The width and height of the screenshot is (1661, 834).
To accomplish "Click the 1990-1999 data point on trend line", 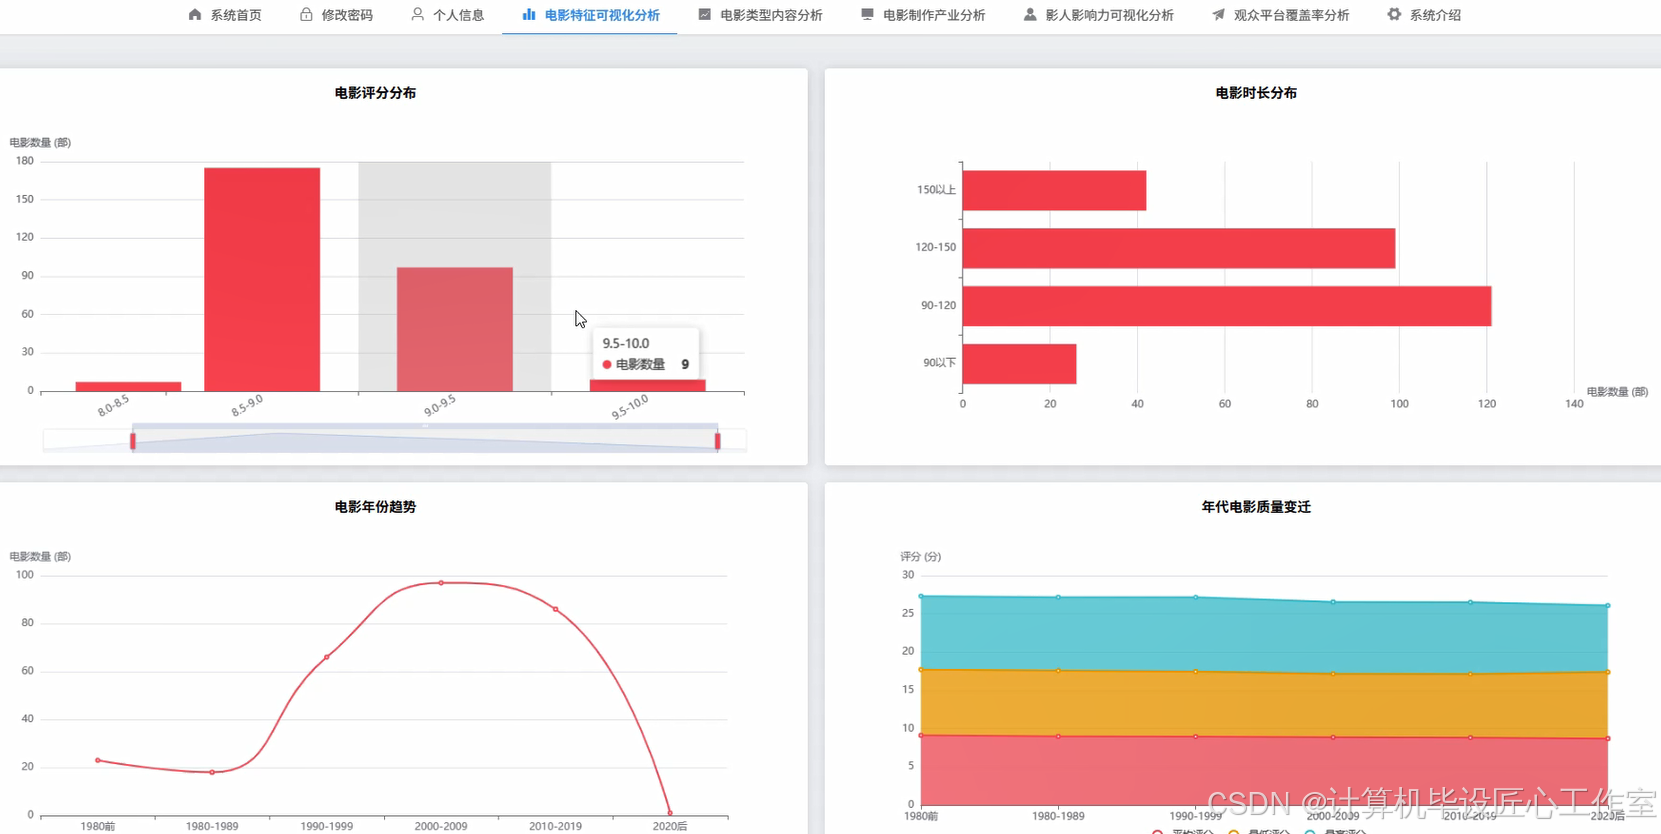I will click(327, 657).
